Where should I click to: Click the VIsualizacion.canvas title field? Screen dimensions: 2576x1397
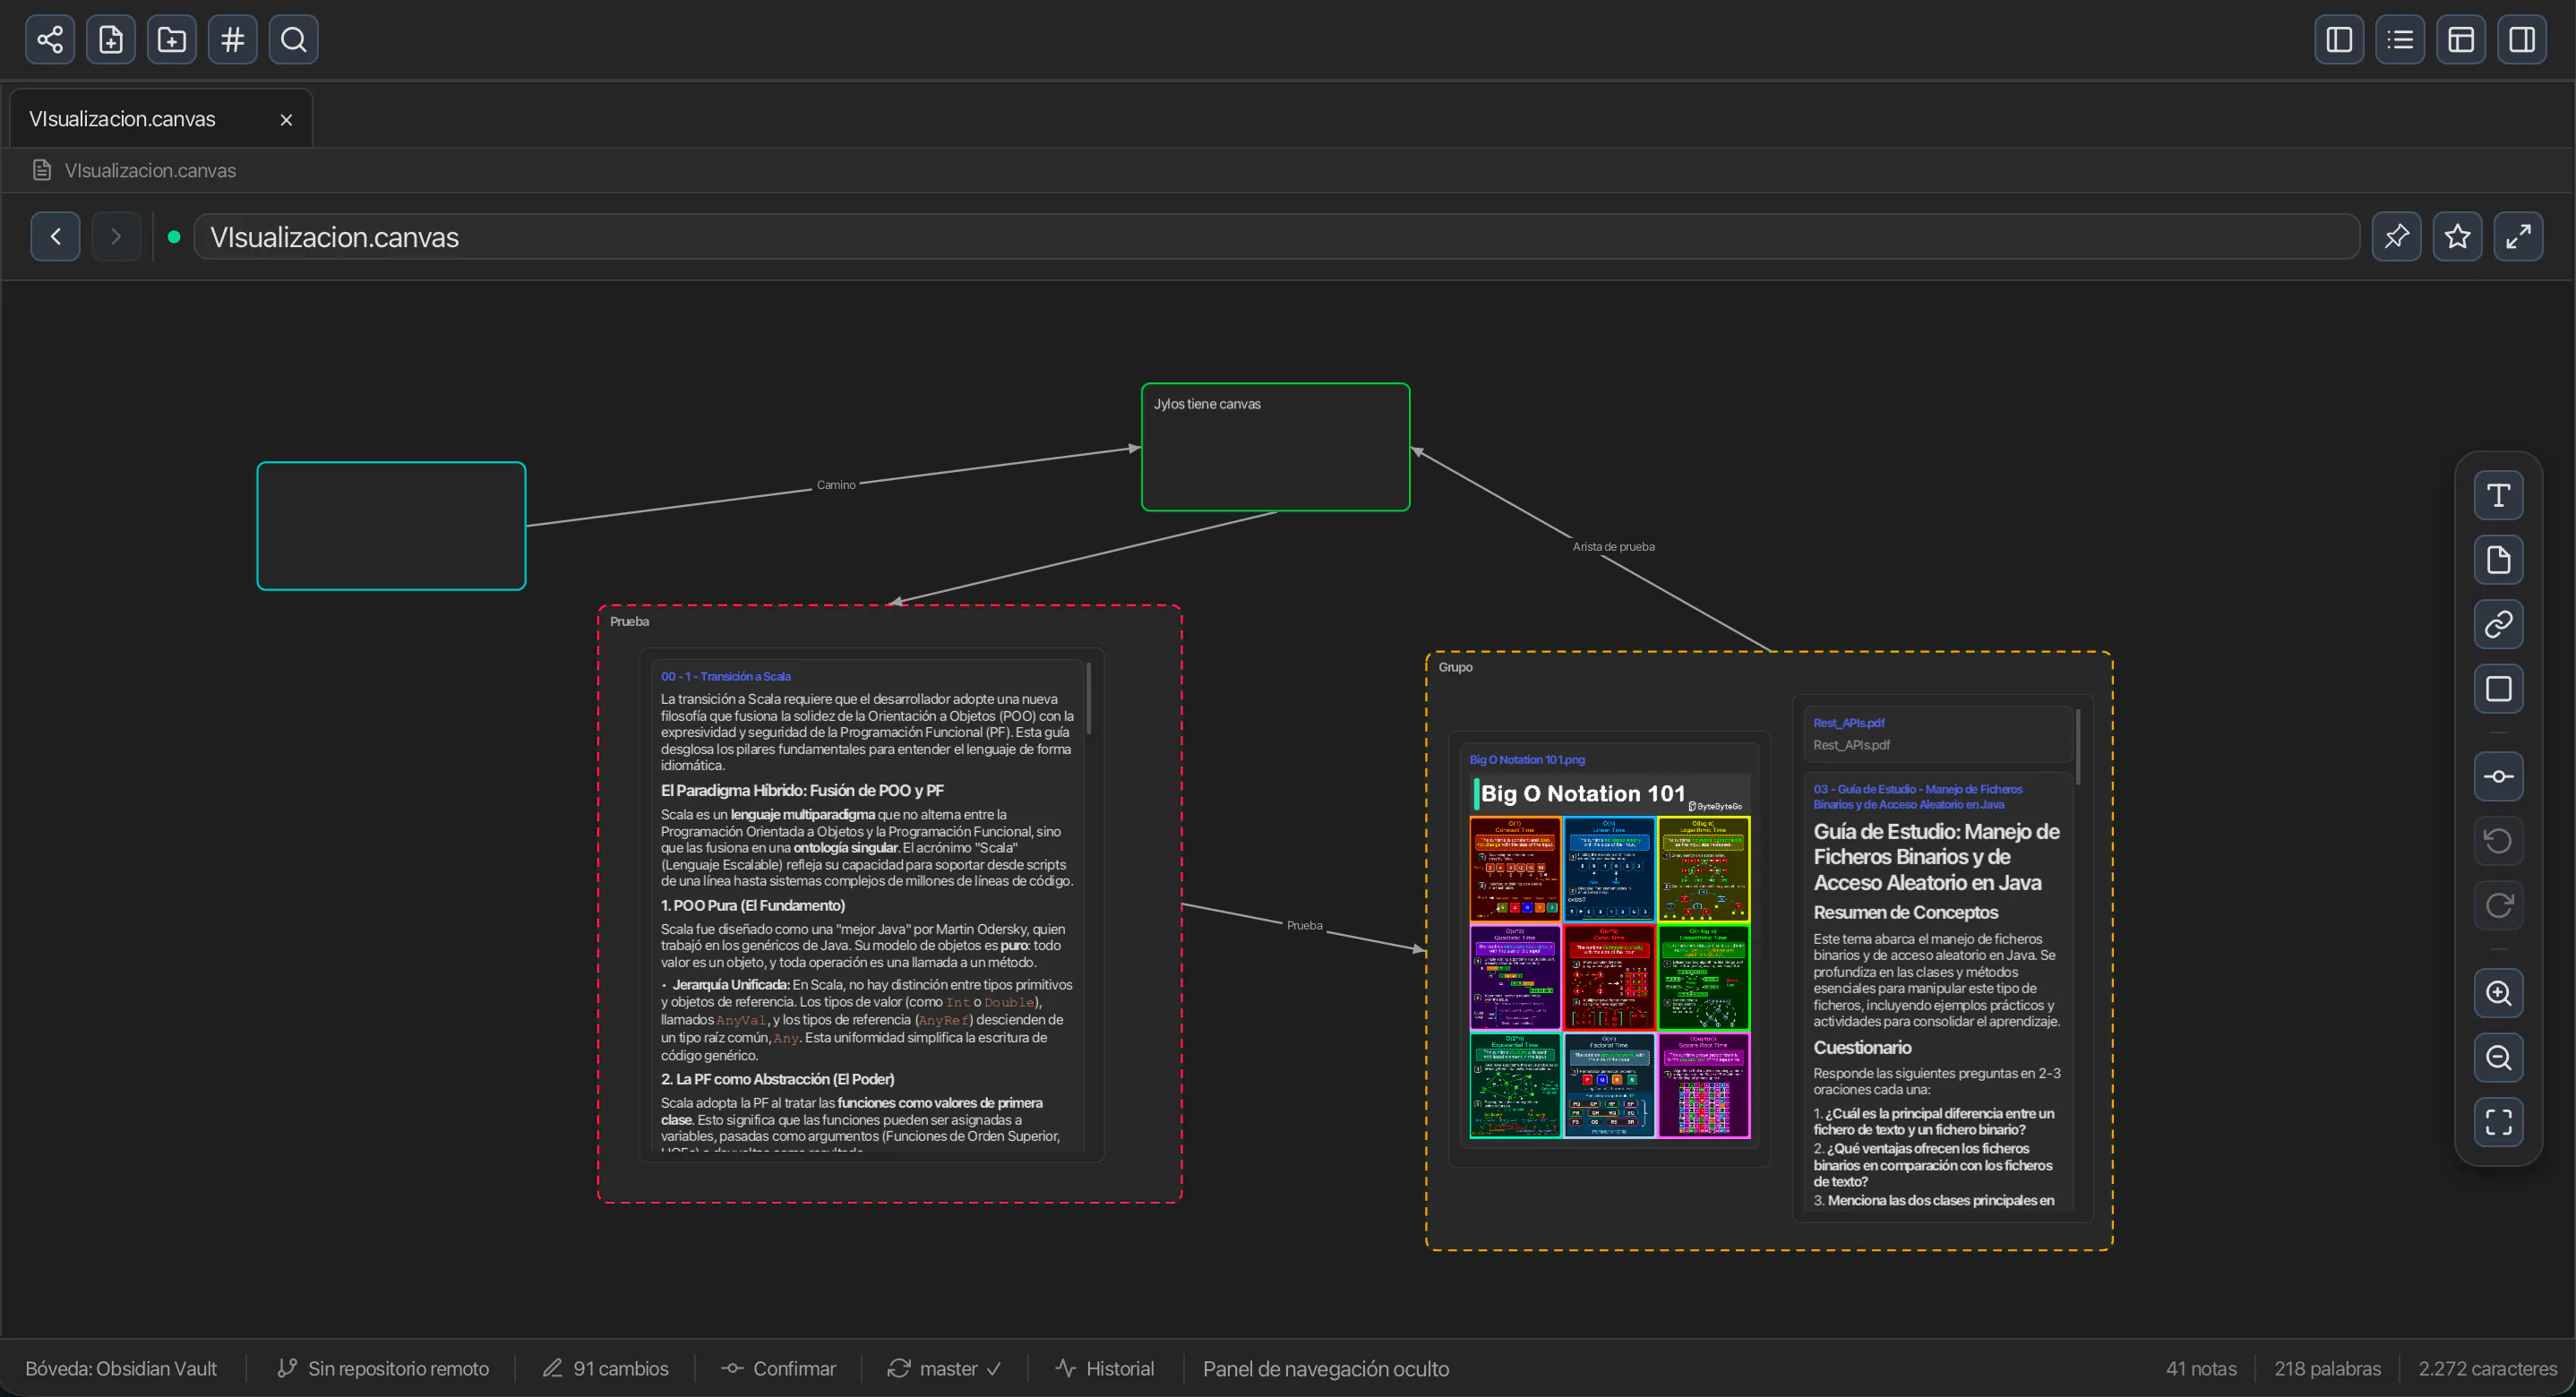pos(1276,237)
